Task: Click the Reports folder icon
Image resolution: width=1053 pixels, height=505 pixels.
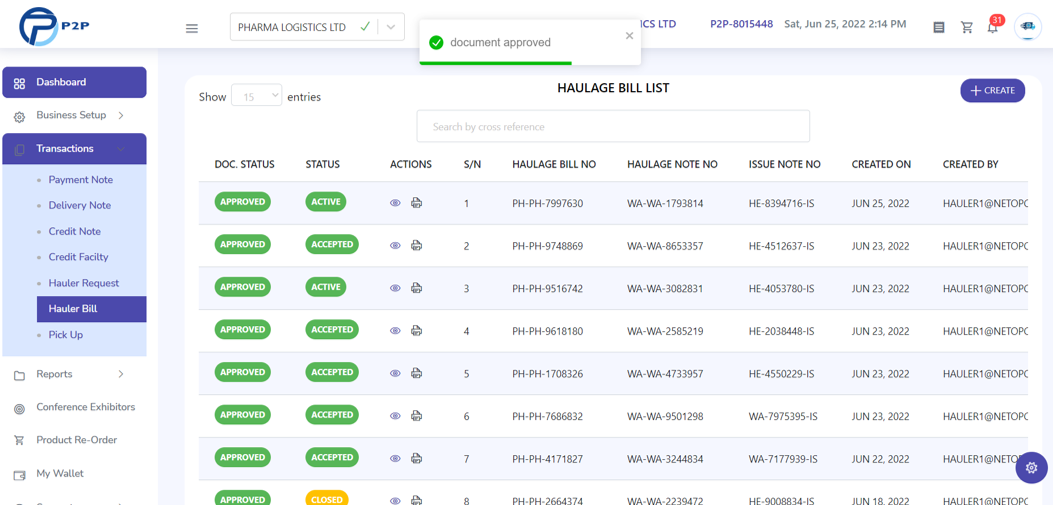Action: (19, 375)
